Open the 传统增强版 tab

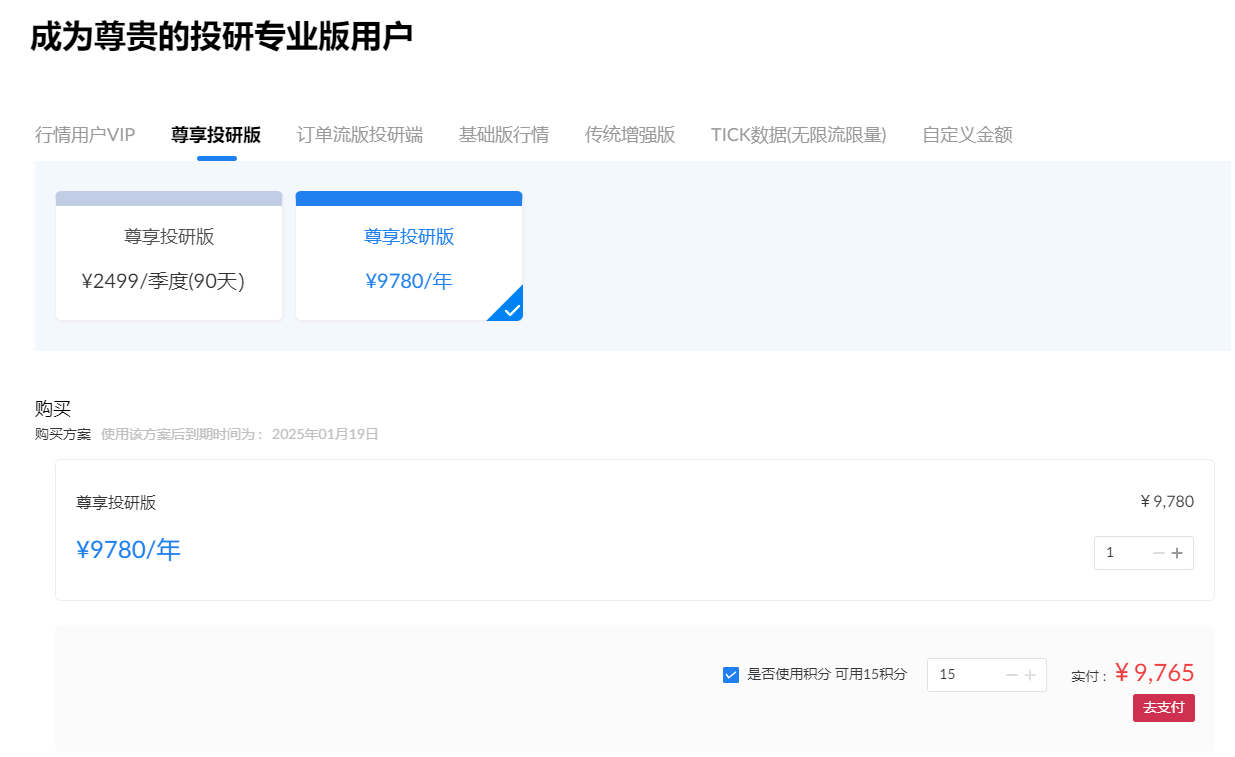click(x=630, y=135)
